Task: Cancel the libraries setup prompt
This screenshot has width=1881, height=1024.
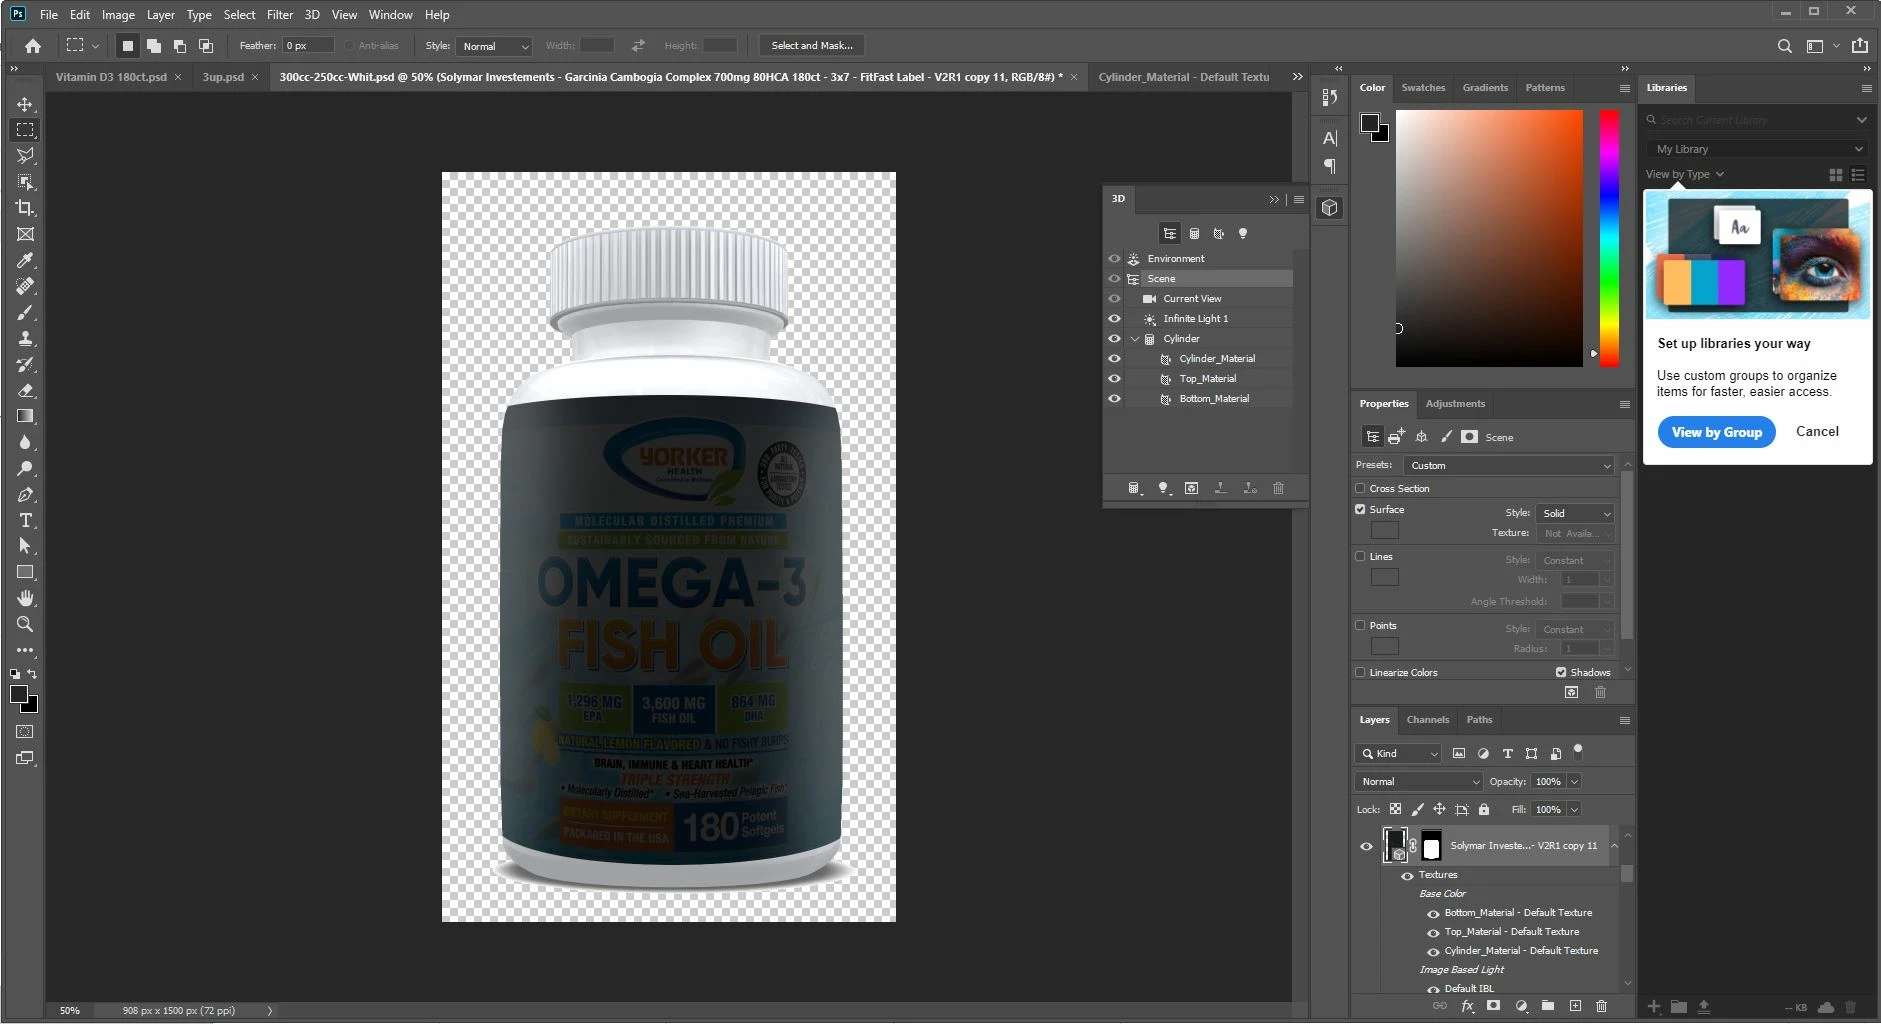Action: click(x=1817, y=432)
